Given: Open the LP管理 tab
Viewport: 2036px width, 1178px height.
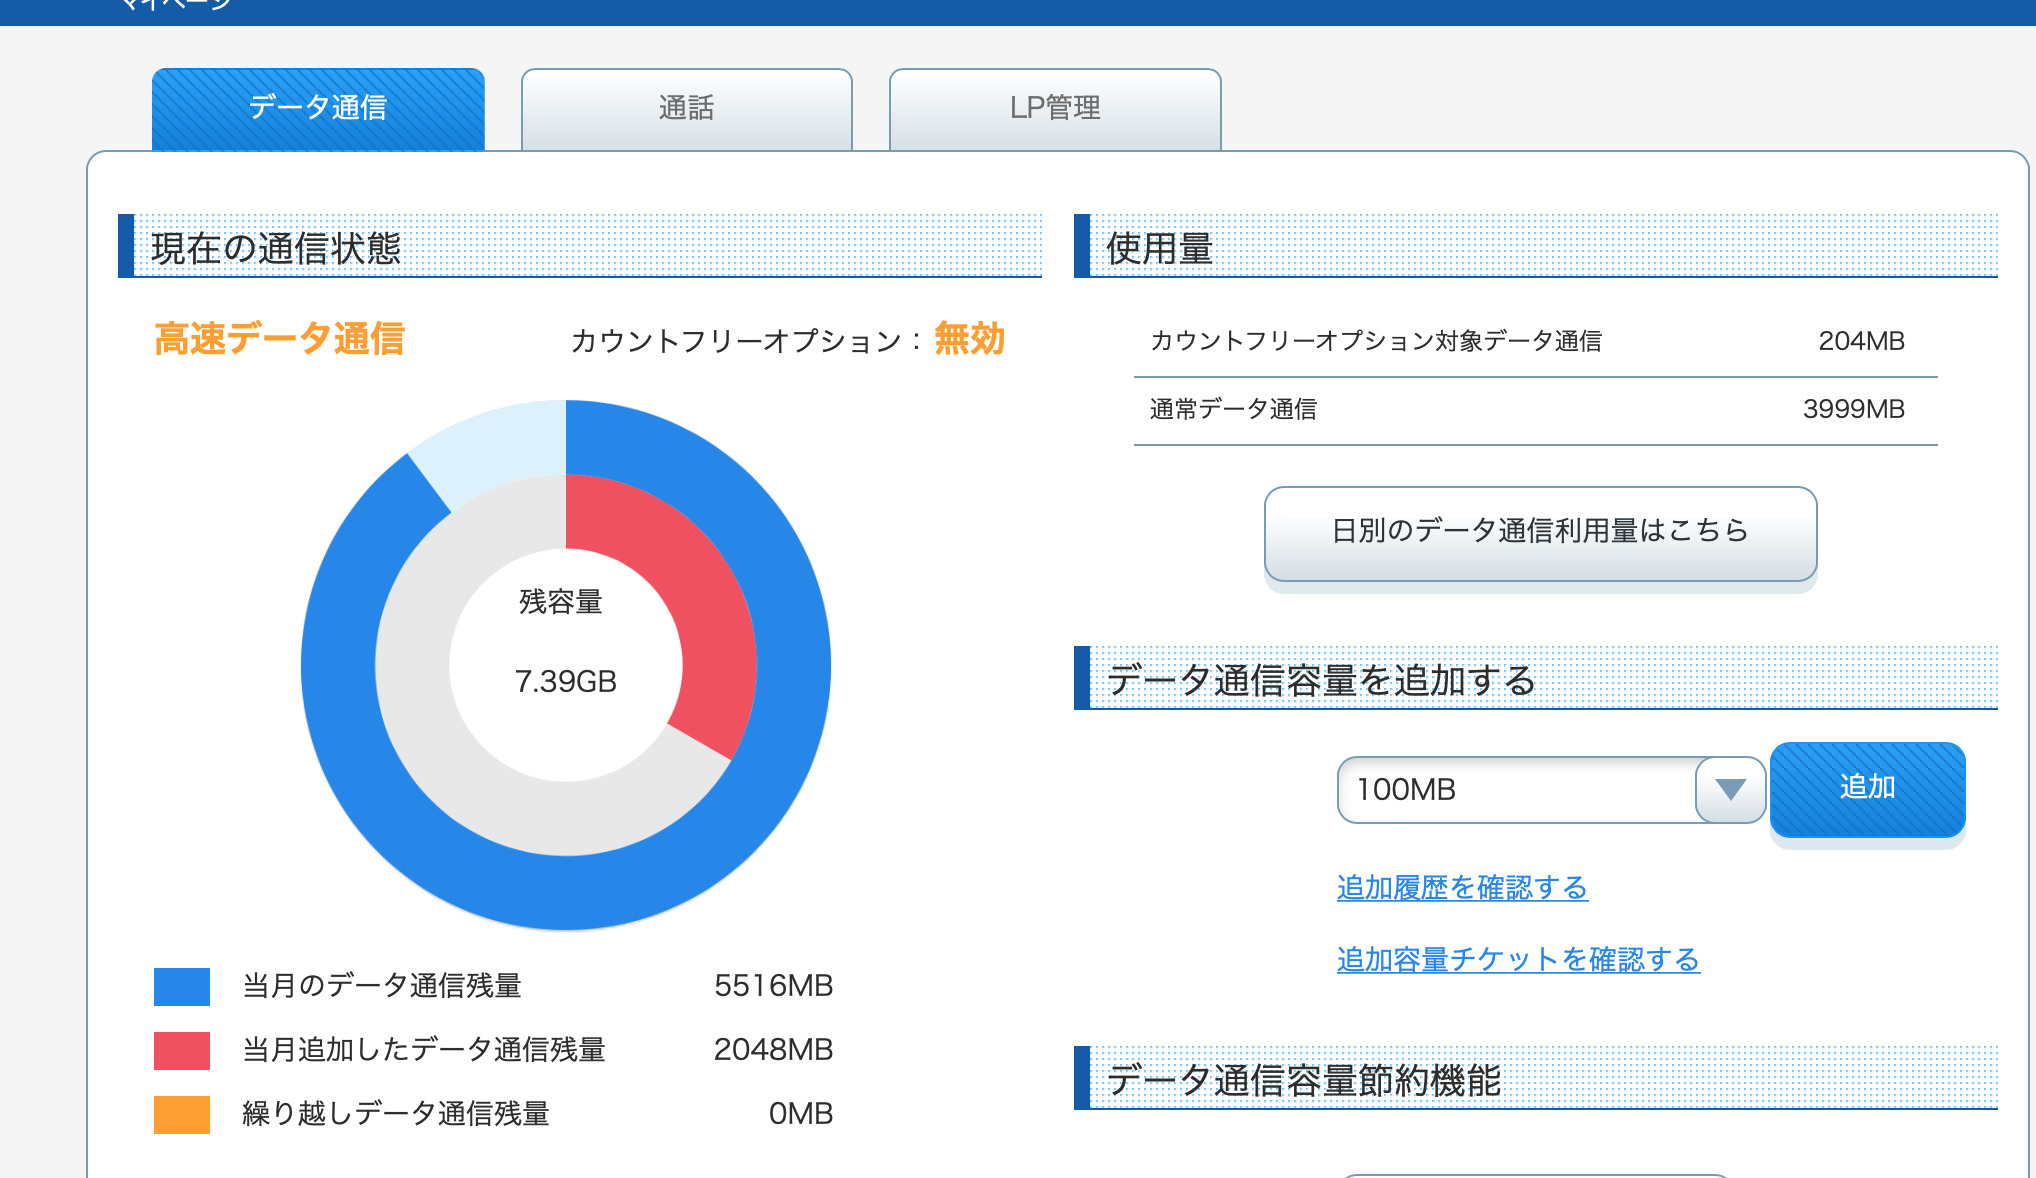Looking at the screenshot, I should click(x=1054, y=108).
